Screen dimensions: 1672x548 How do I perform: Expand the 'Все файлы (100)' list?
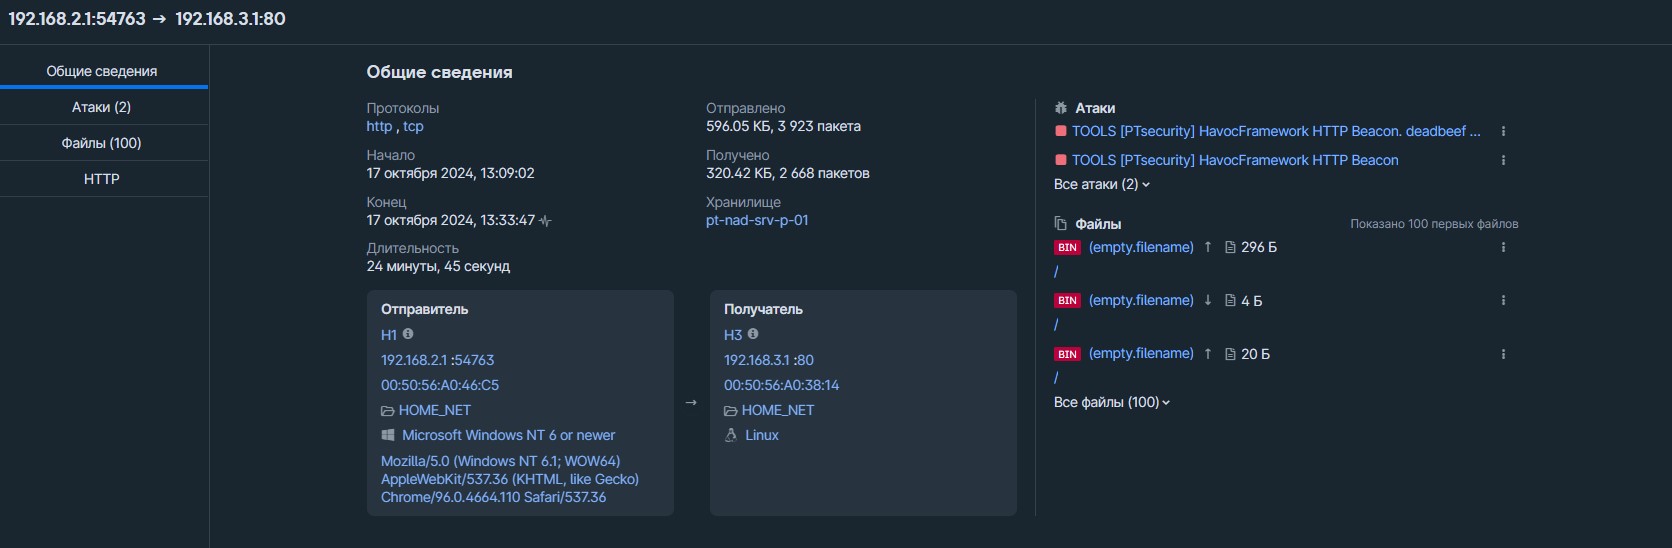coord(1112,402)
